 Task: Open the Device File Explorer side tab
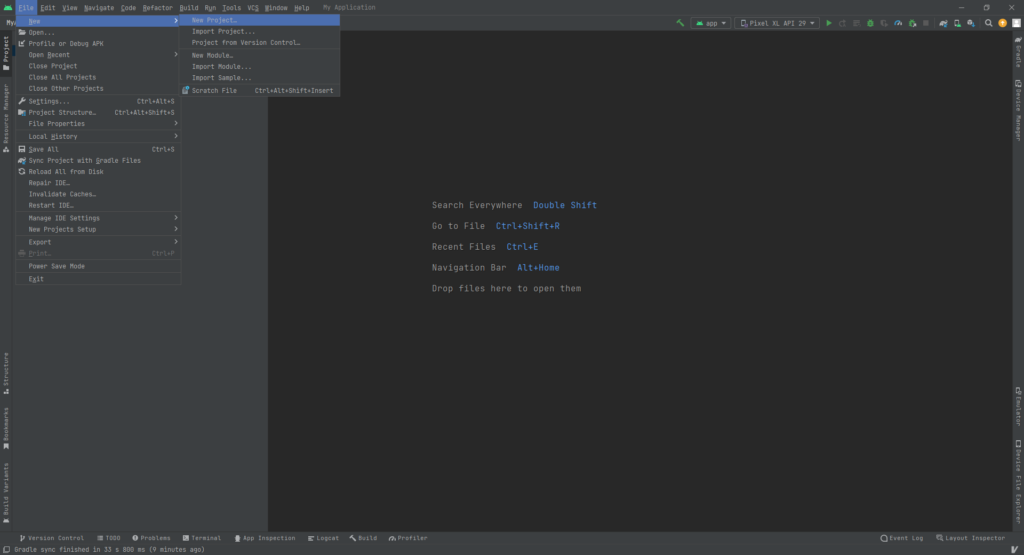click(x=1017, y=481)
